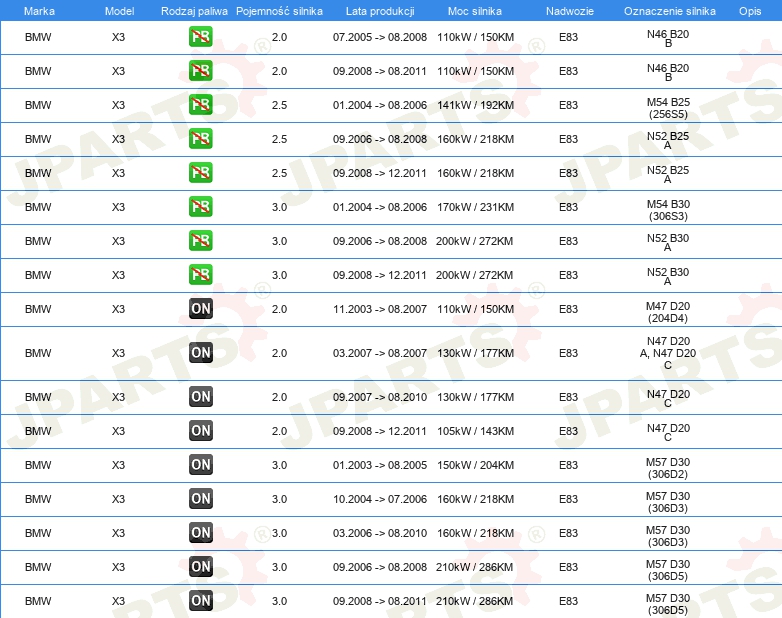Screen dimensions: 782x618
Task: Click ON diesel icon in M47 D20 (204D4) row
Action: [201, 308]
